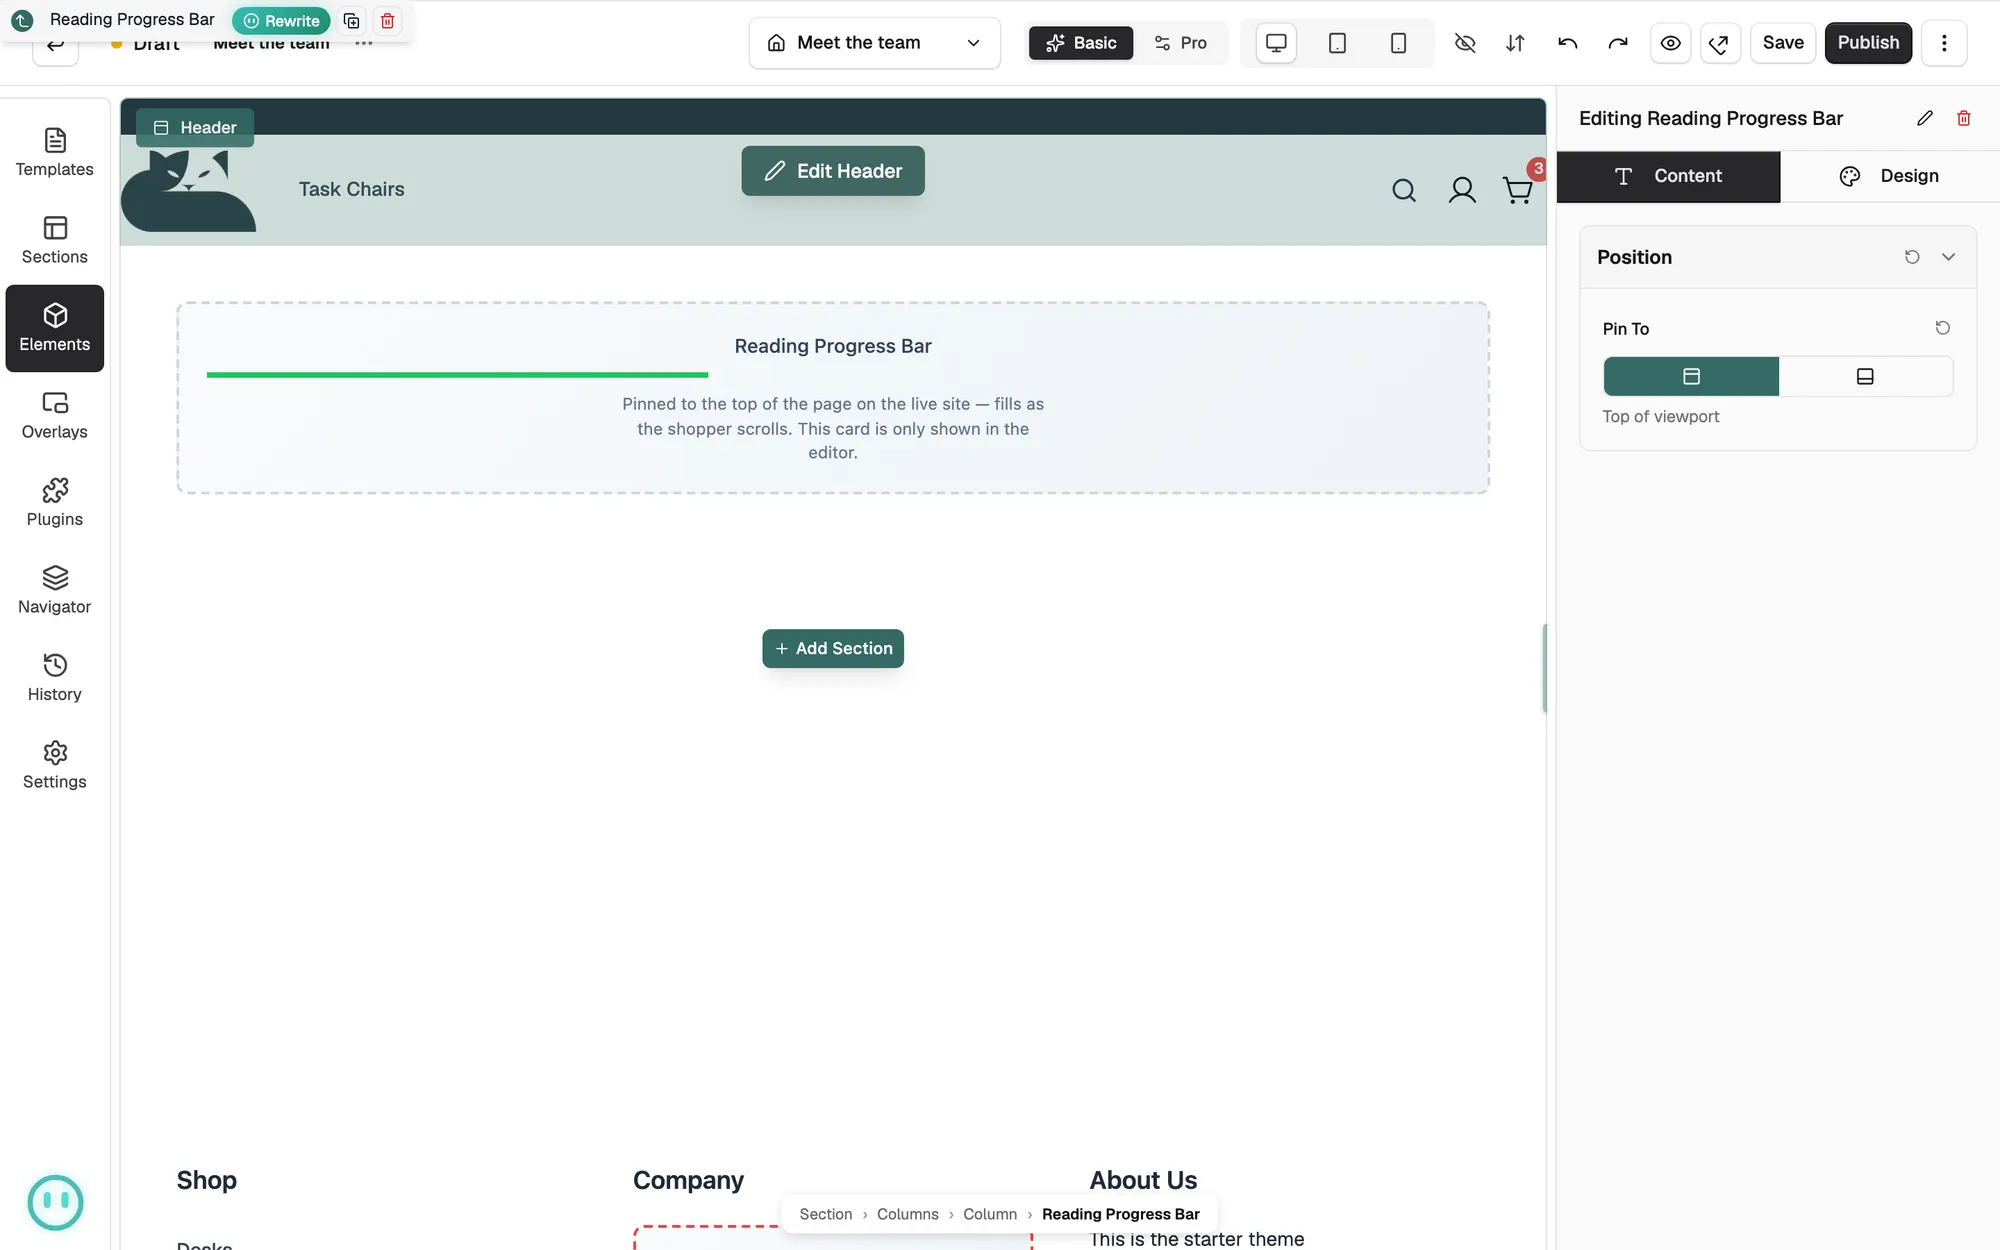The width and height of the screenshot is (2000, 1250).
Task: Toggle hidden elements visibility (crossed eye)
Action: 1465,43
